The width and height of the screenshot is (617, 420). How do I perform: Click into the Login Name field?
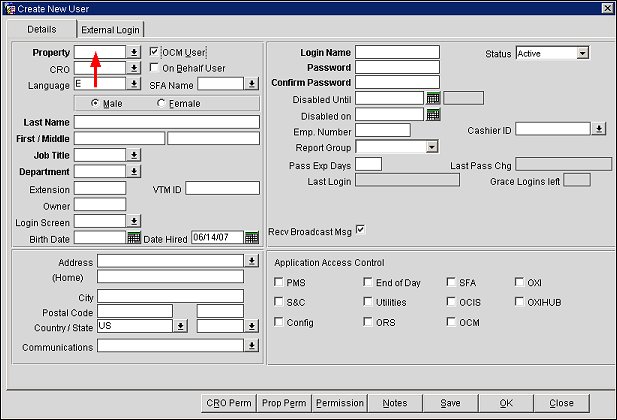click(x=397, y=52)
